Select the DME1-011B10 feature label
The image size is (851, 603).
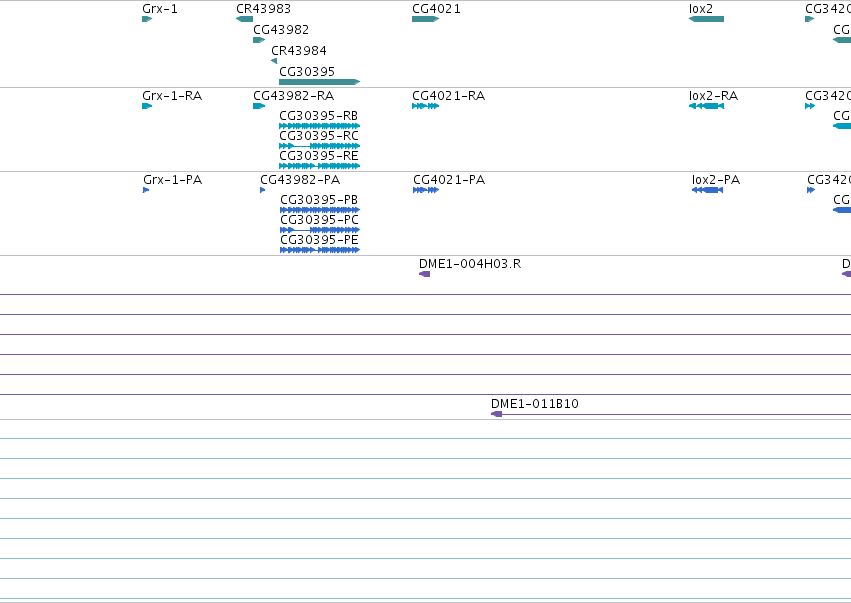click(x=535, y=404)
